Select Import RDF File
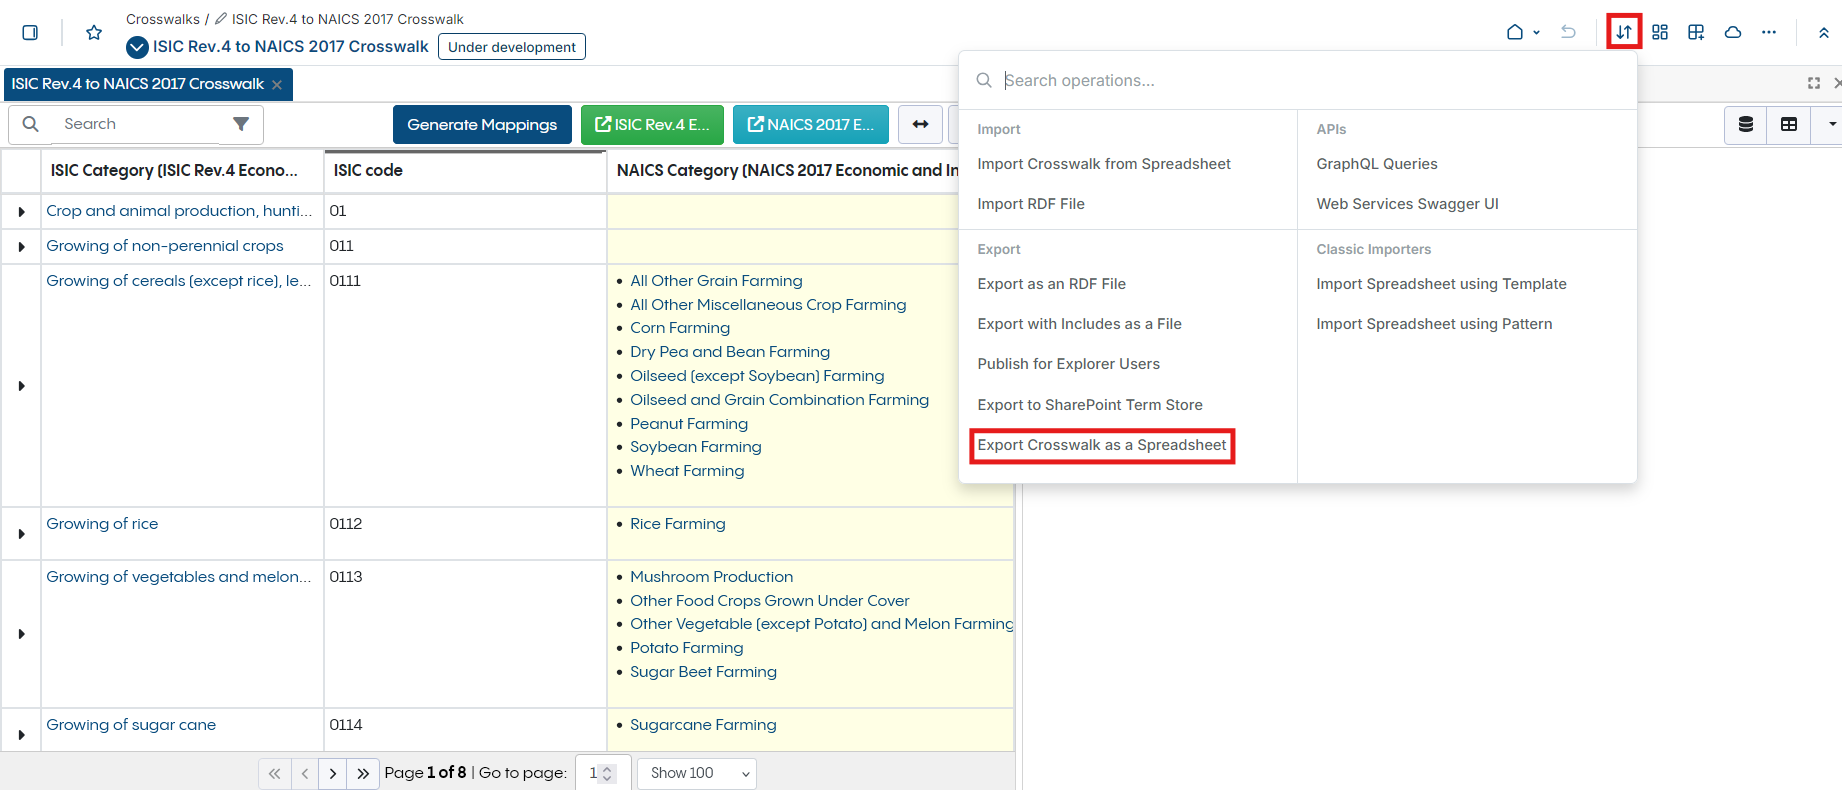 click(x=1031, y=204)
